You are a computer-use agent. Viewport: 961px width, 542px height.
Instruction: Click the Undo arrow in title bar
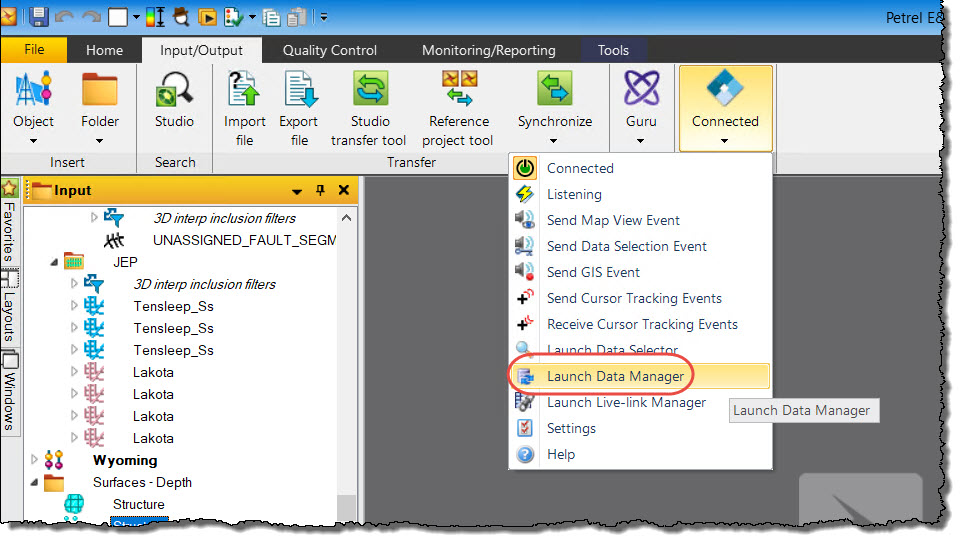tap(64, 17)
